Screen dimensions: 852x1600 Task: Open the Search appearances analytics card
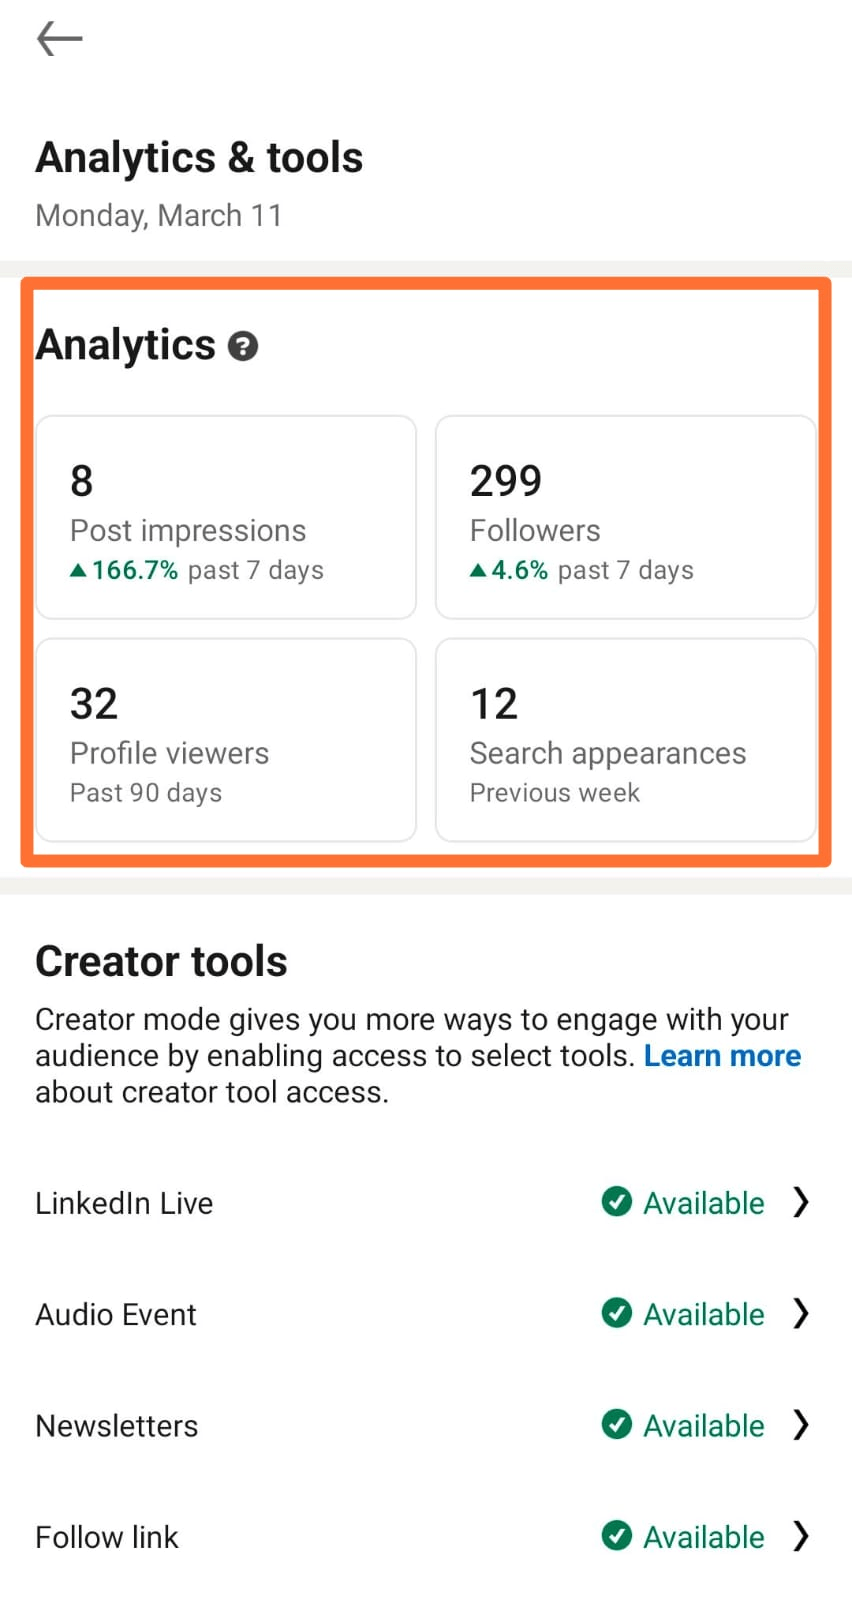[x=626, y=740]
